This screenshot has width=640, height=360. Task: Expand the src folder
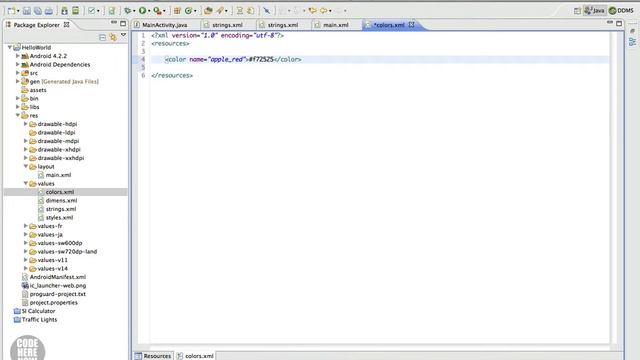[x=18, y=73]
